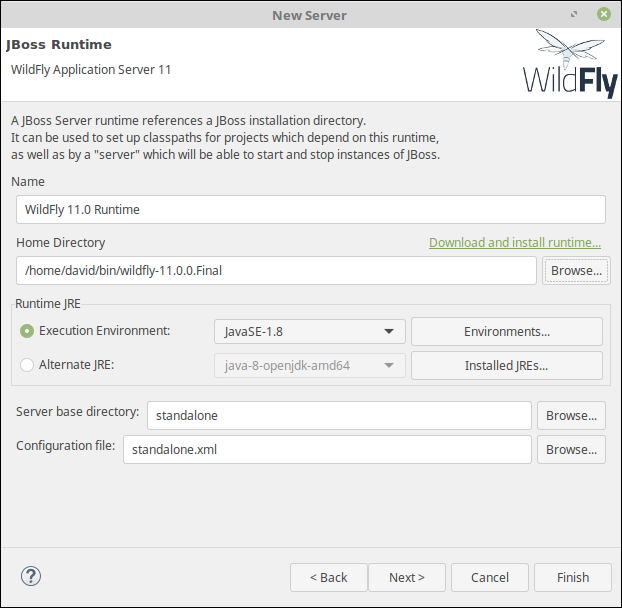
Task: Click Finish to create the server
Action: pos(573,577)
